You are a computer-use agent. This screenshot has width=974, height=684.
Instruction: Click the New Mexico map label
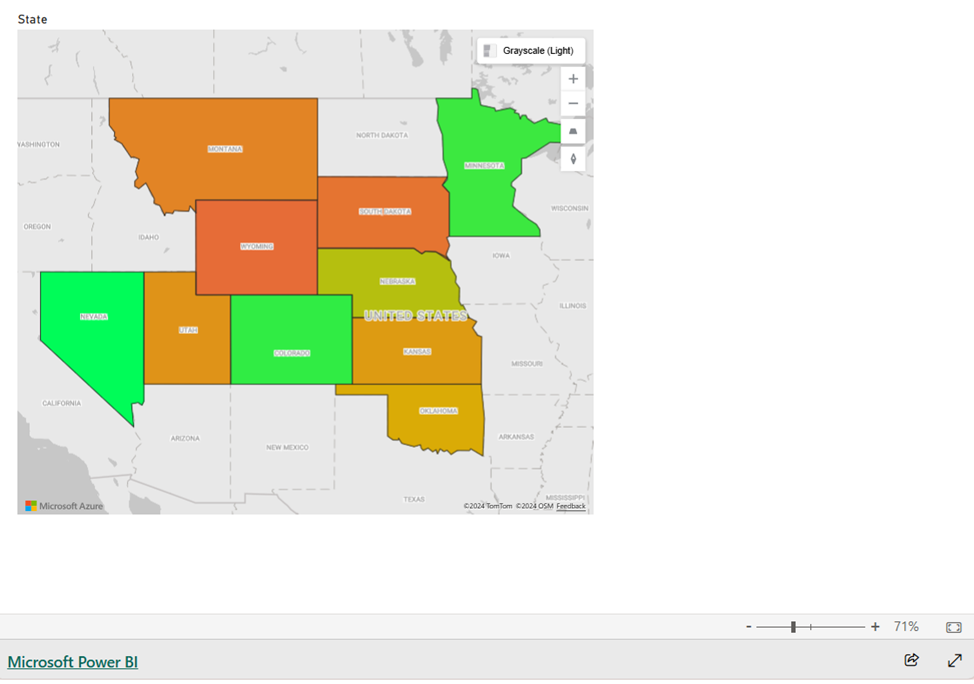tap(287, 447)
